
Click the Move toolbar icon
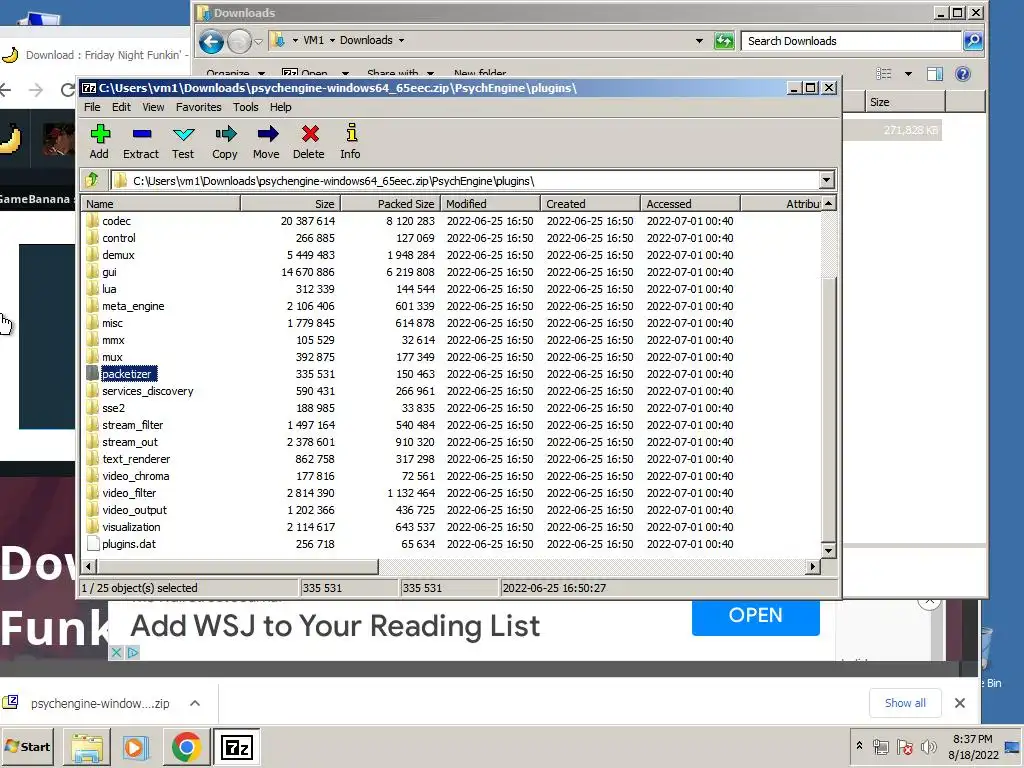[x=267, y=135]
